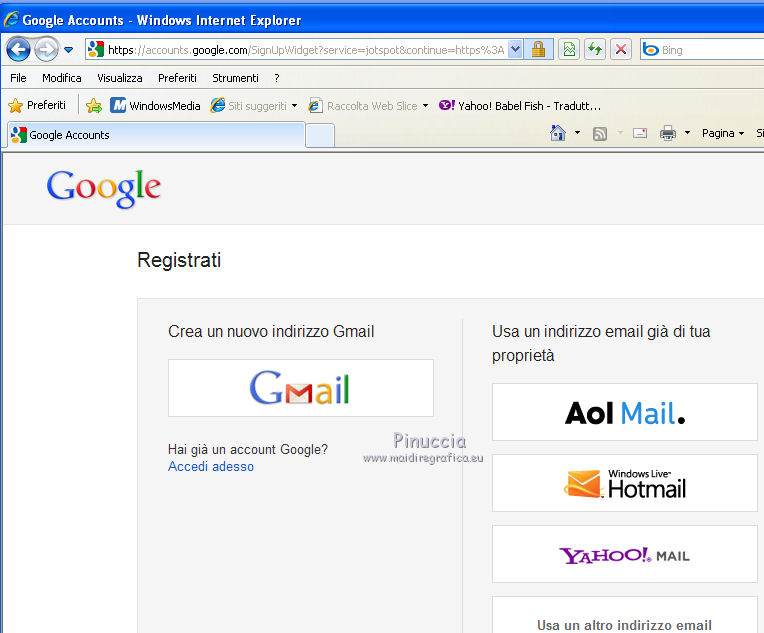Open the Pagina command menu
The image size is (764, 633).
click(x=723, y=133)
